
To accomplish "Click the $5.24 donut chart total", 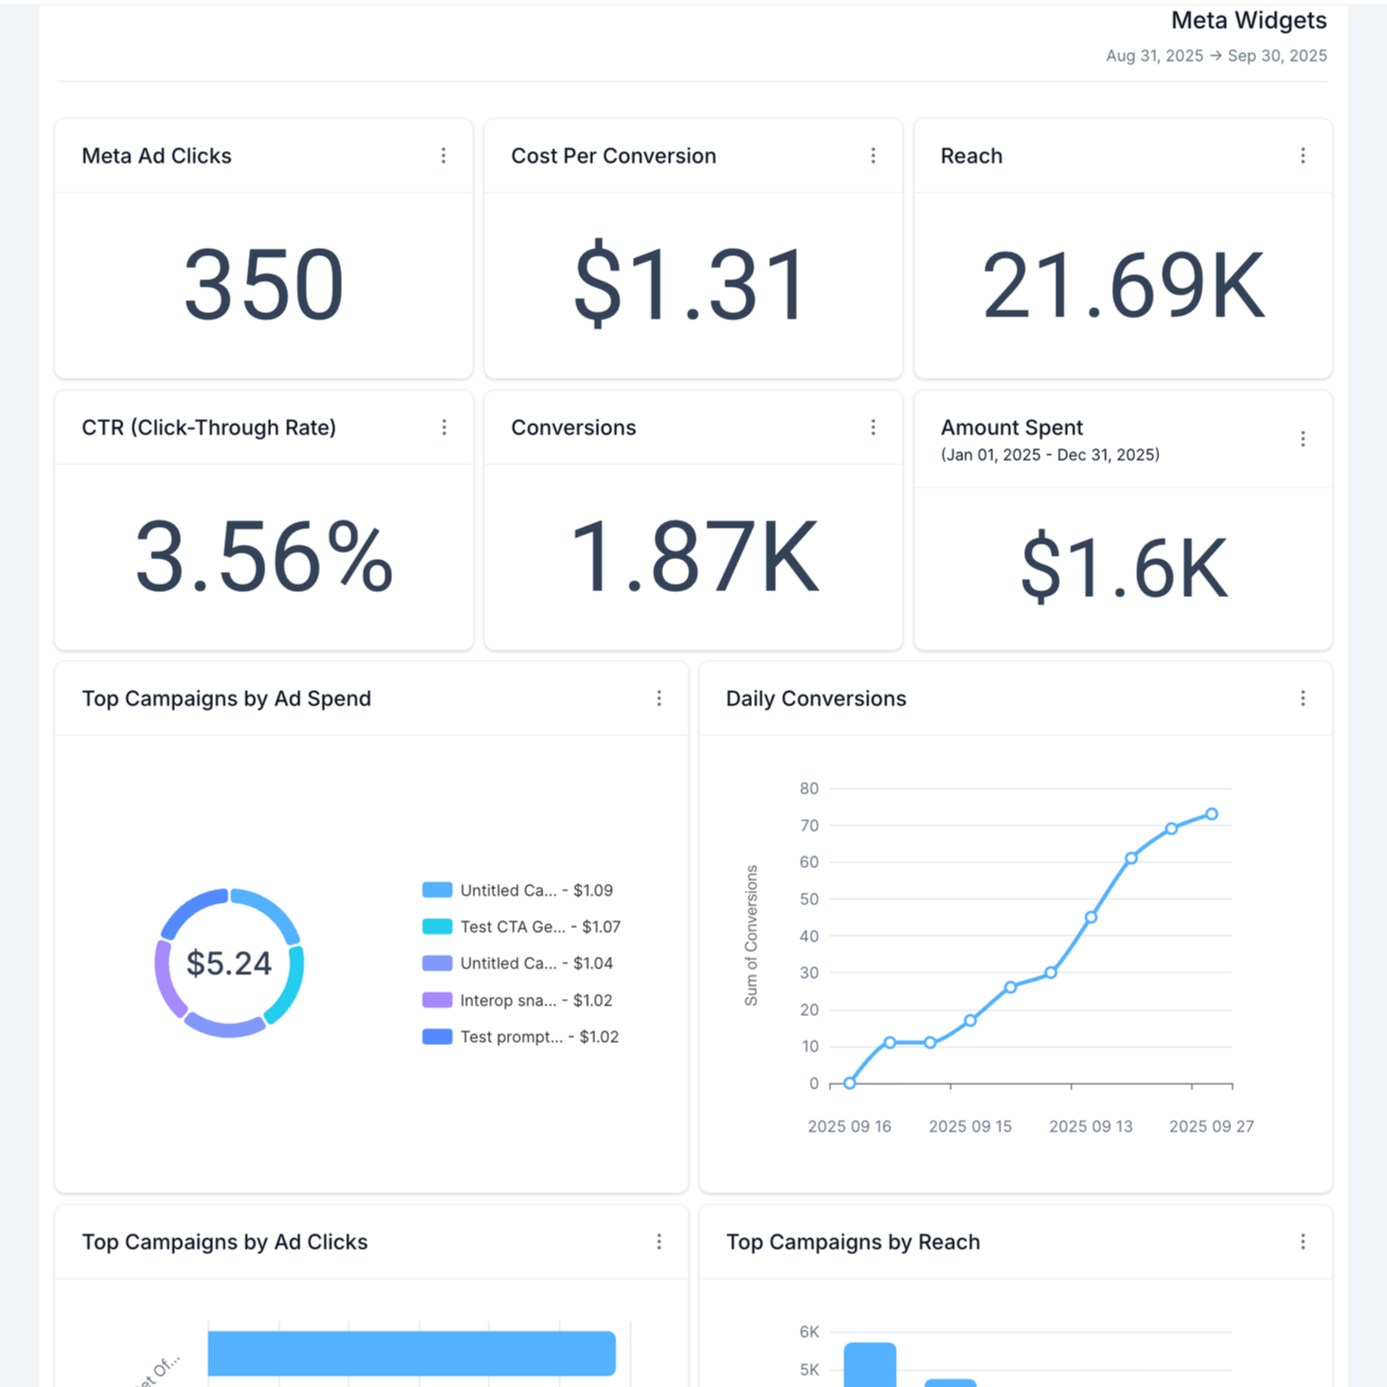I will coord(229,963).
